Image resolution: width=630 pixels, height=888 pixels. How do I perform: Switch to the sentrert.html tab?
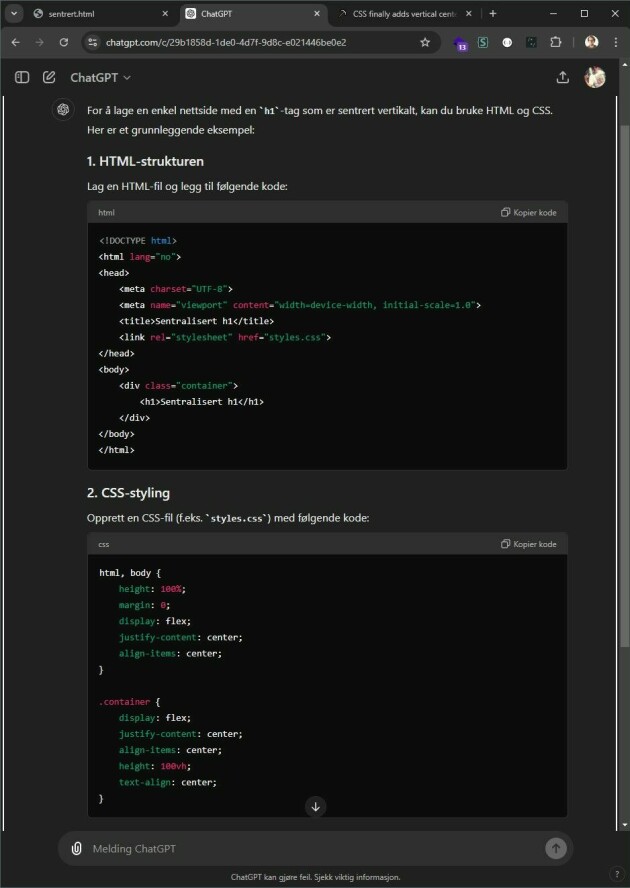pos(103,14)
